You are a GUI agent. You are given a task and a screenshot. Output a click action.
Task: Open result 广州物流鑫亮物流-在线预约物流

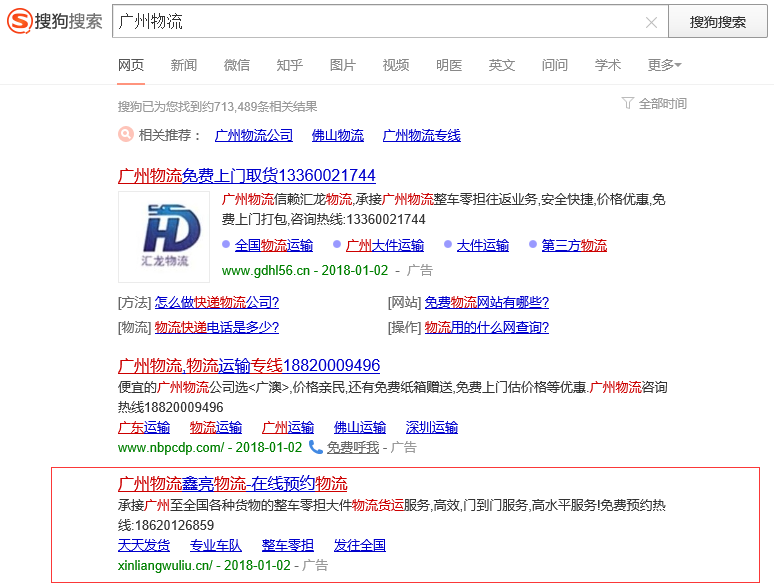coord(232,484)
